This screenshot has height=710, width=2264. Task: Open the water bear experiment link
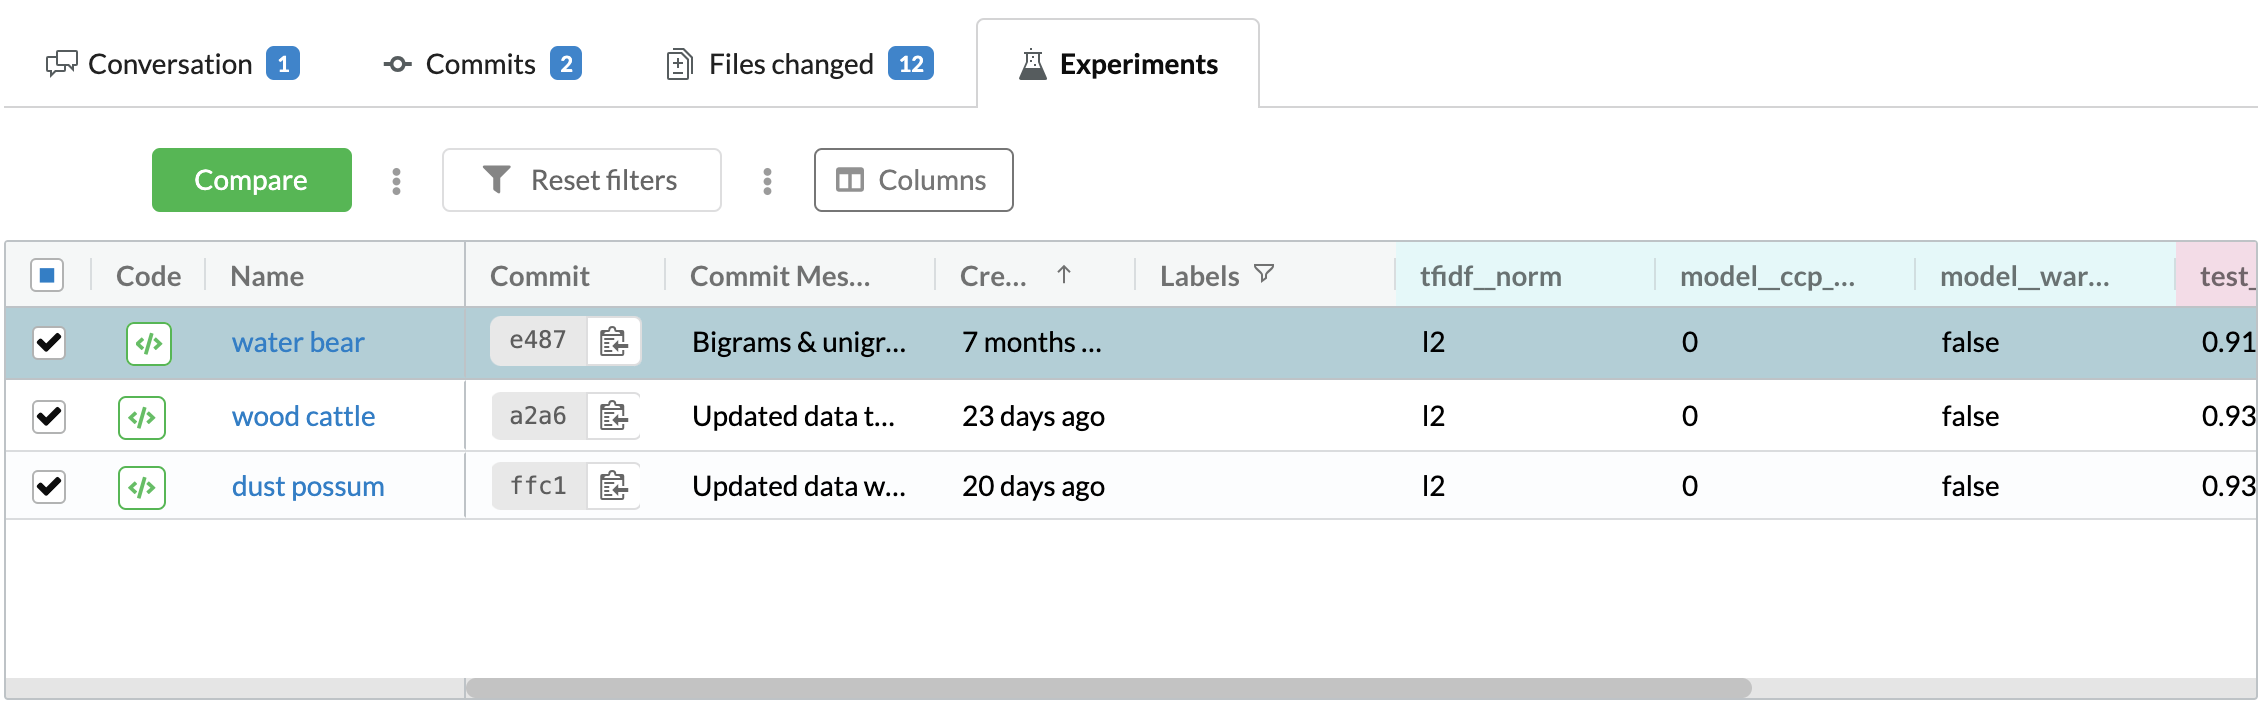(x=298, y=343)
